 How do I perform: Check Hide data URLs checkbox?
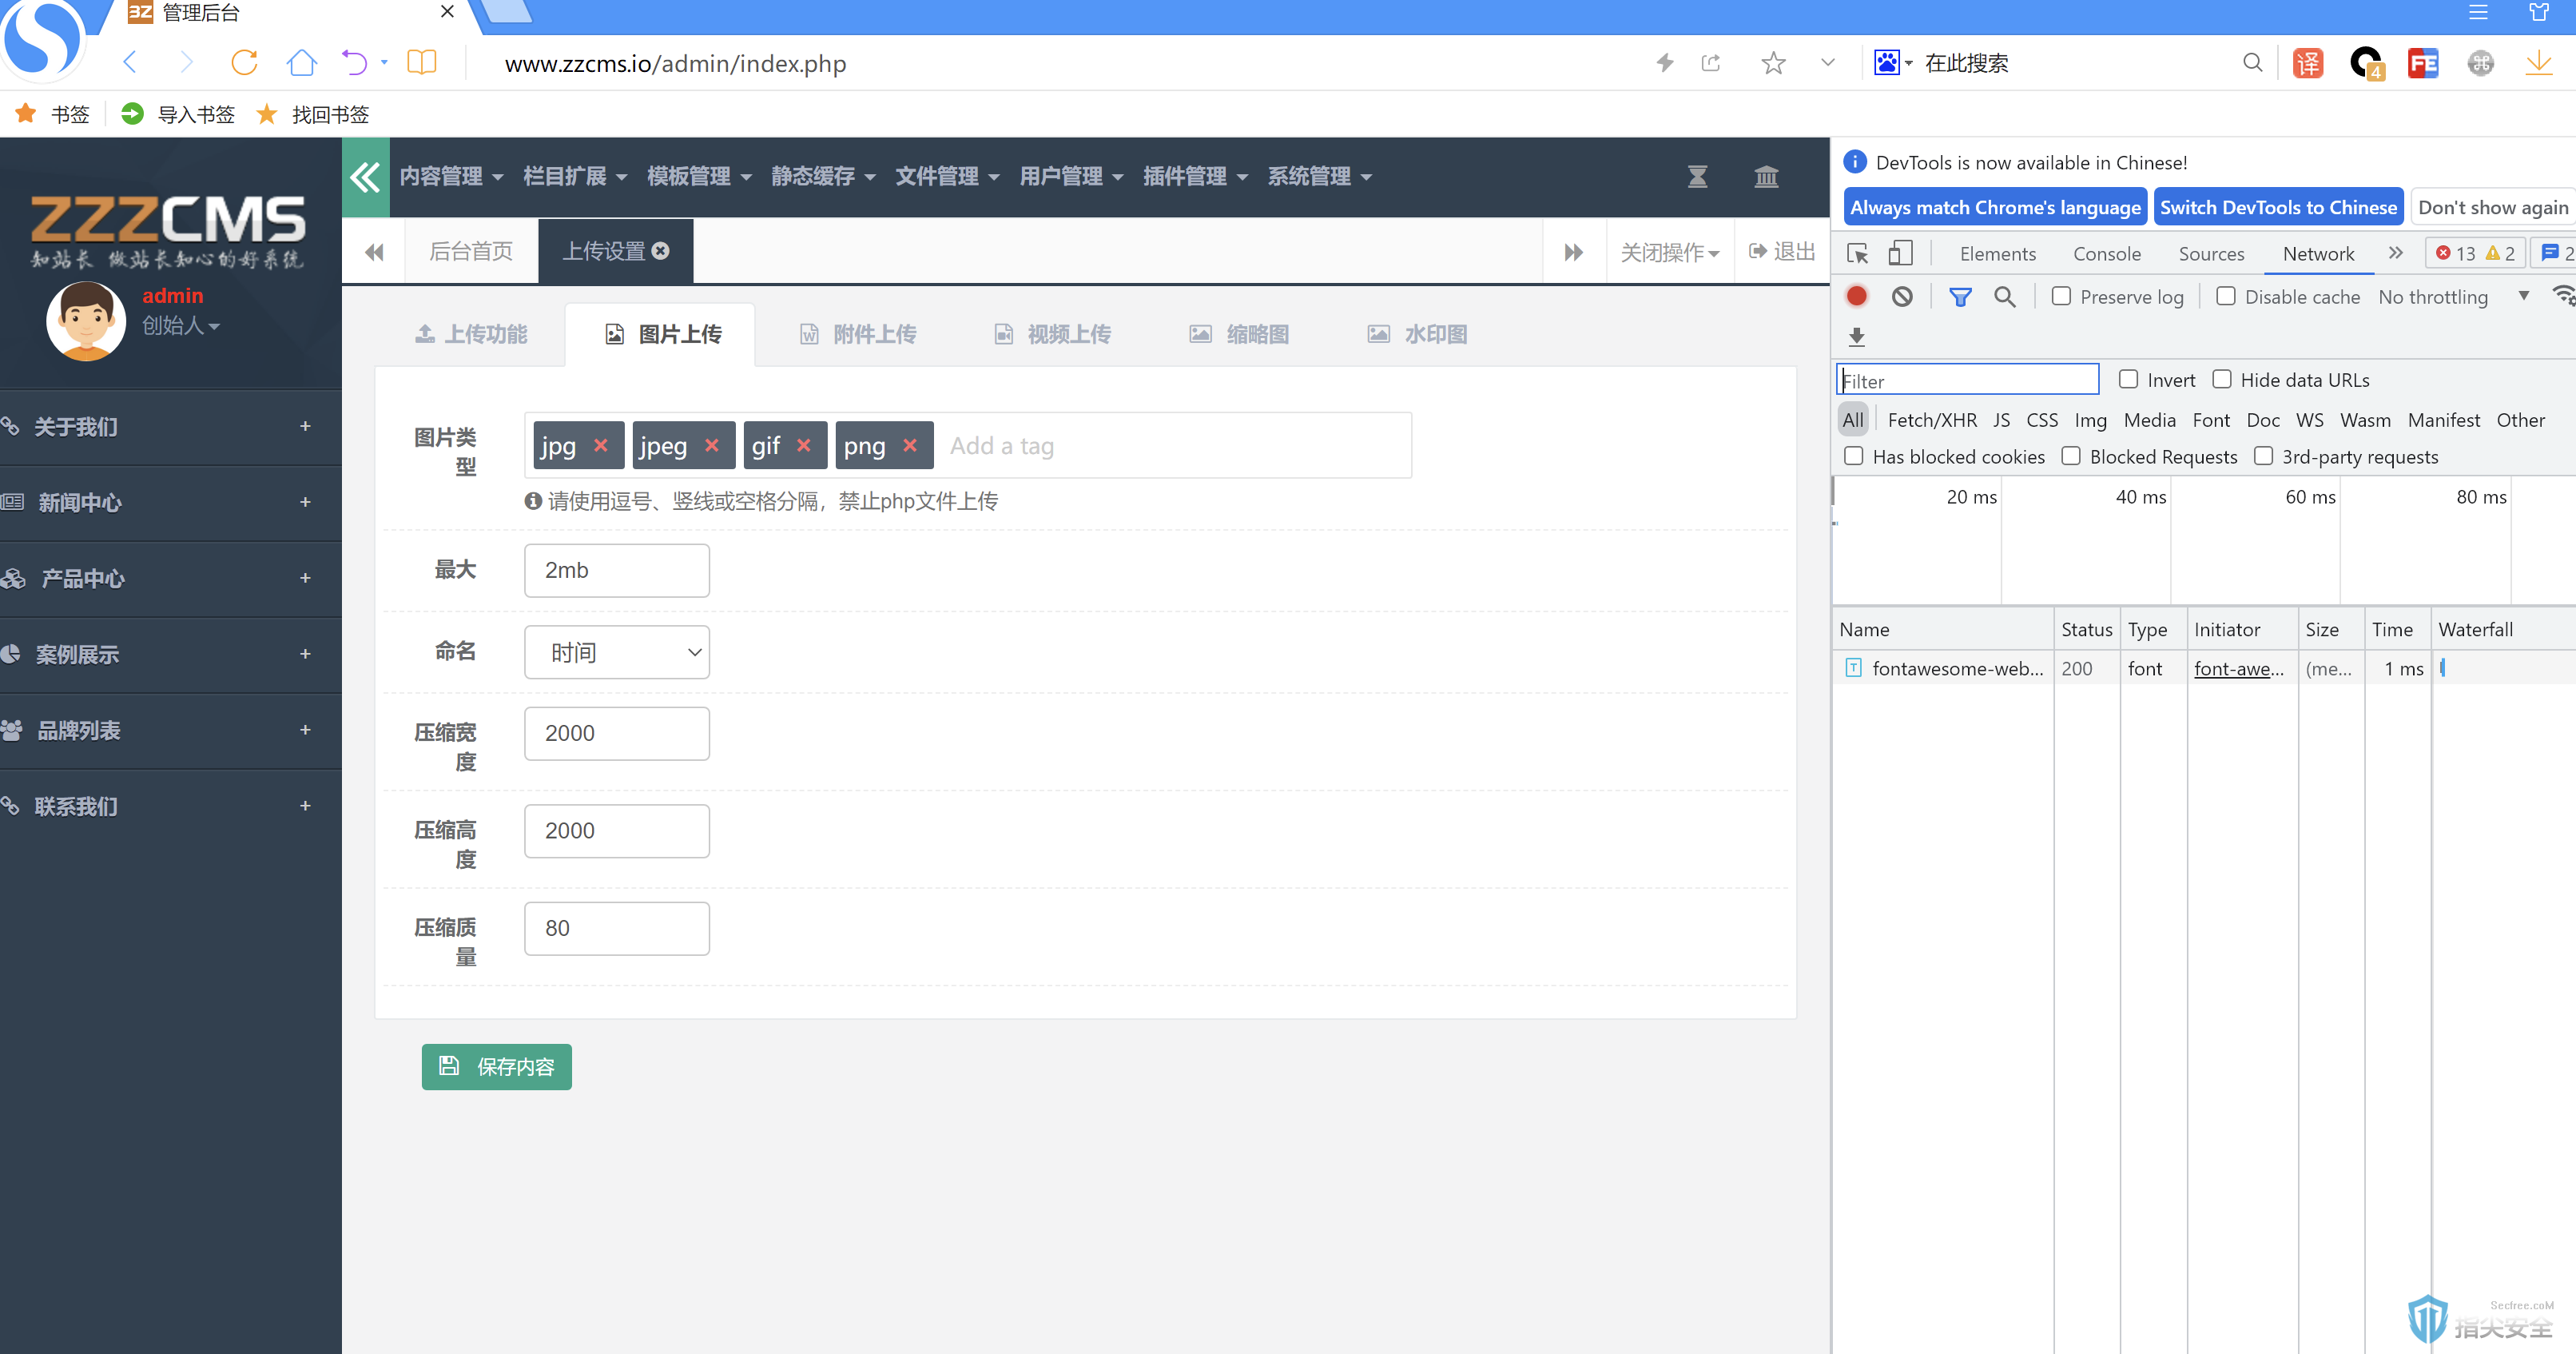(2222, 379)
